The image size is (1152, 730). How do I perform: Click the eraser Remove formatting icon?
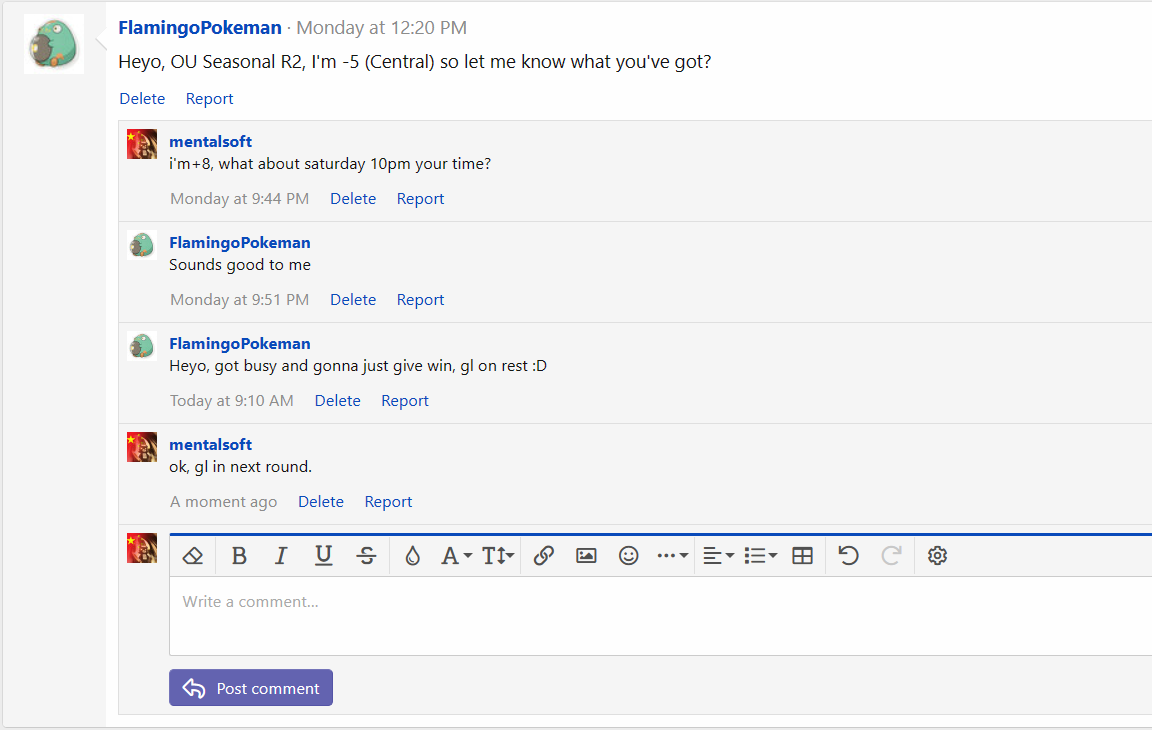click(194, 556)
